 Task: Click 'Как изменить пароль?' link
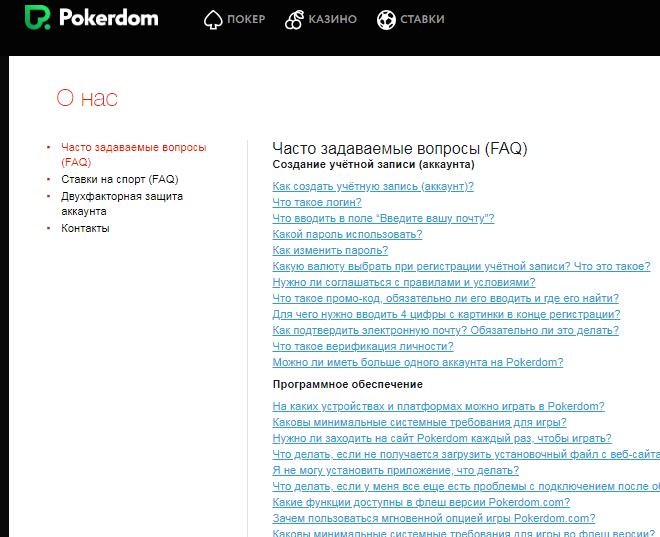[x=330, y=250]
